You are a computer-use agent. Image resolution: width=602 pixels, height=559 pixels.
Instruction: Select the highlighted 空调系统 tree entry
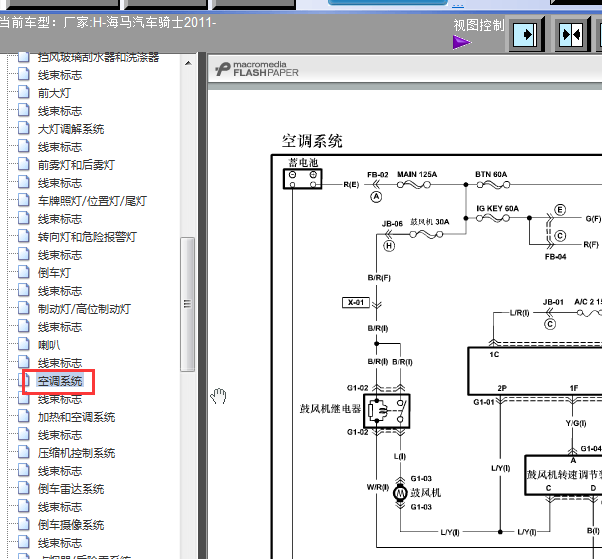60,381
